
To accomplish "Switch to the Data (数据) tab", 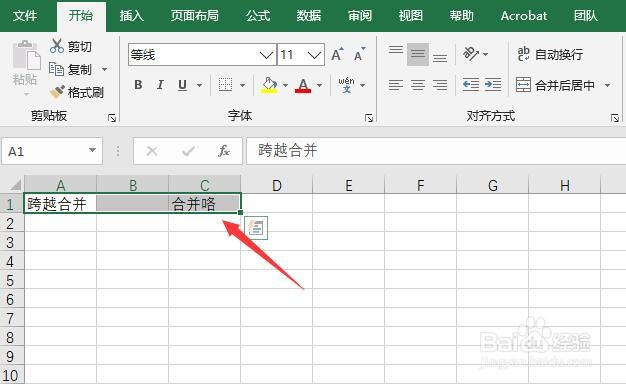I will (309, 16).
